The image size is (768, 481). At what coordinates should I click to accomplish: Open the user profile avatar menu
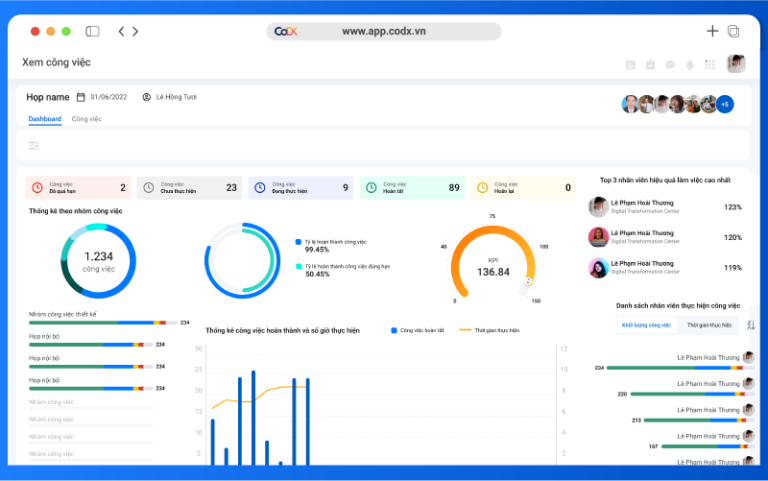(x=736, y=64)
